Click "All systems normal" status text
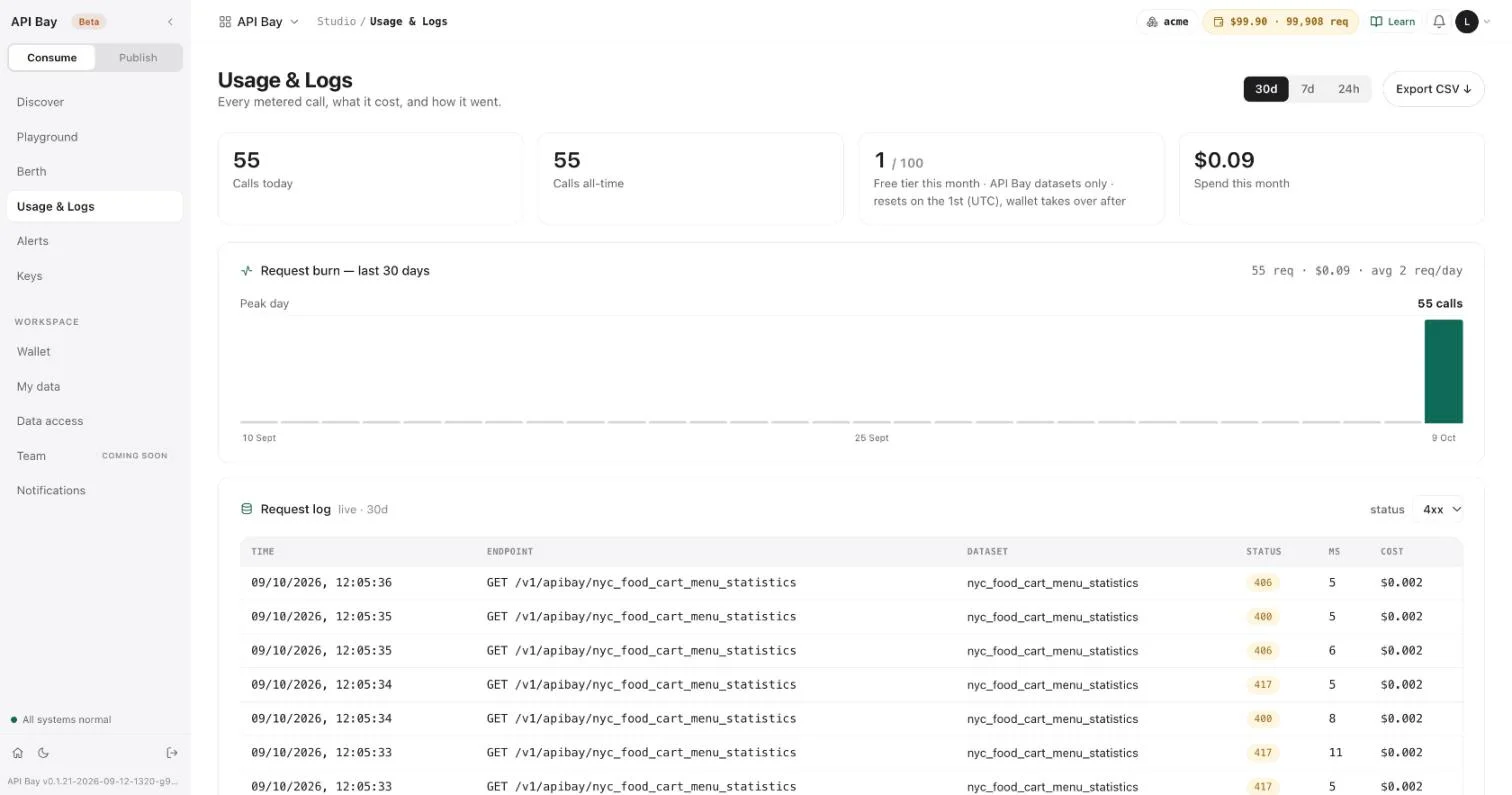 click(66, 720)
